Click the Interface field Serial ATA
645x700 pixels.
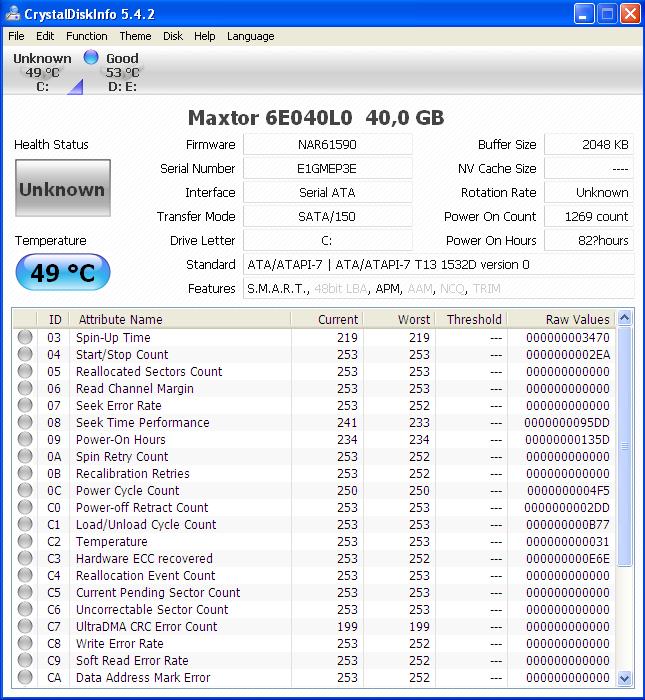328,192
